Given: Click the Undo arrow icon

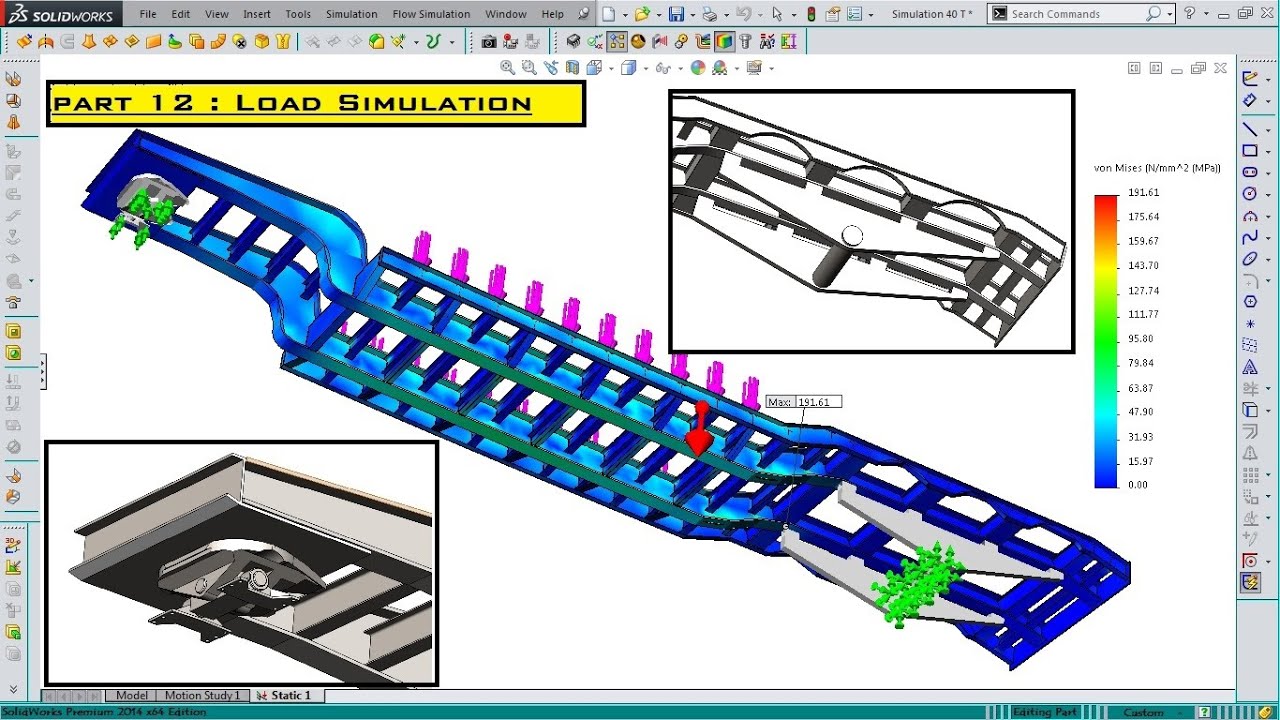Looking at the screenshot, I should click(x=743, y=14).
